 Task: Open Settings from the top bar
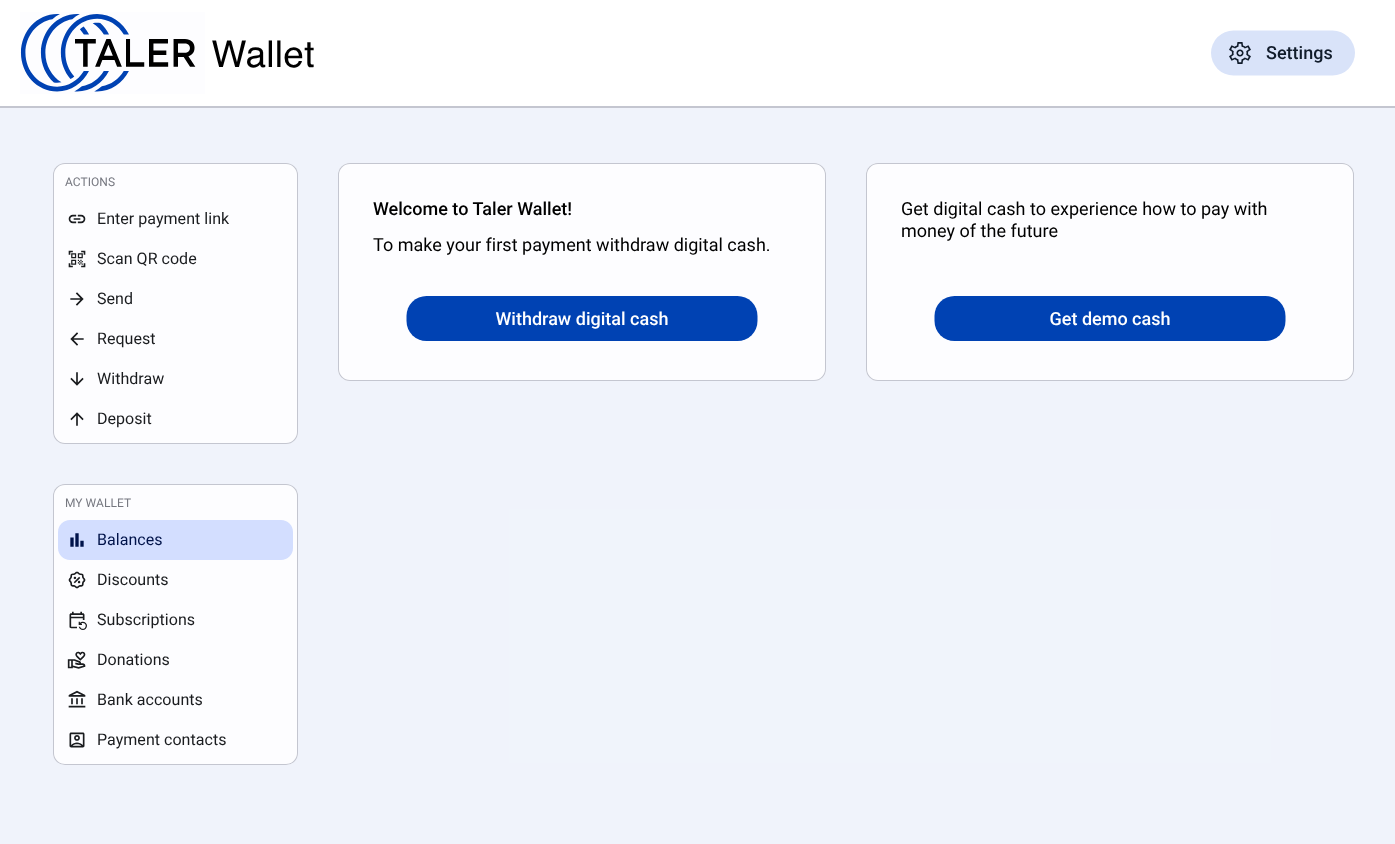[1282, 53]
